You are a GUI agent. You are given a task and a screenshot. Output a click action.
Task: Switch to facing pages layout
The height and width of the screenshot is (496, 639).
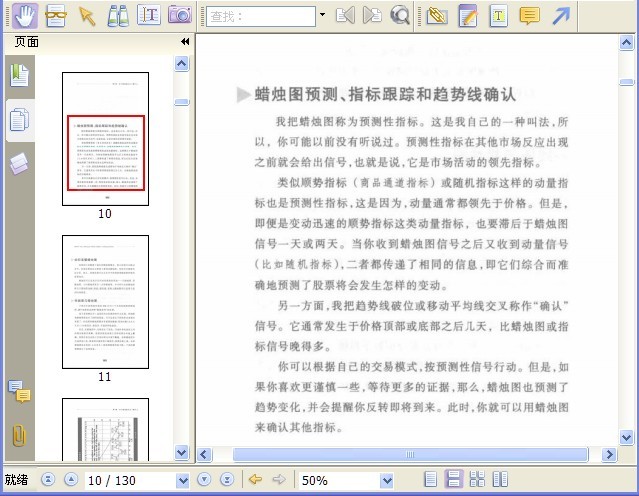[x=500, y=479]
